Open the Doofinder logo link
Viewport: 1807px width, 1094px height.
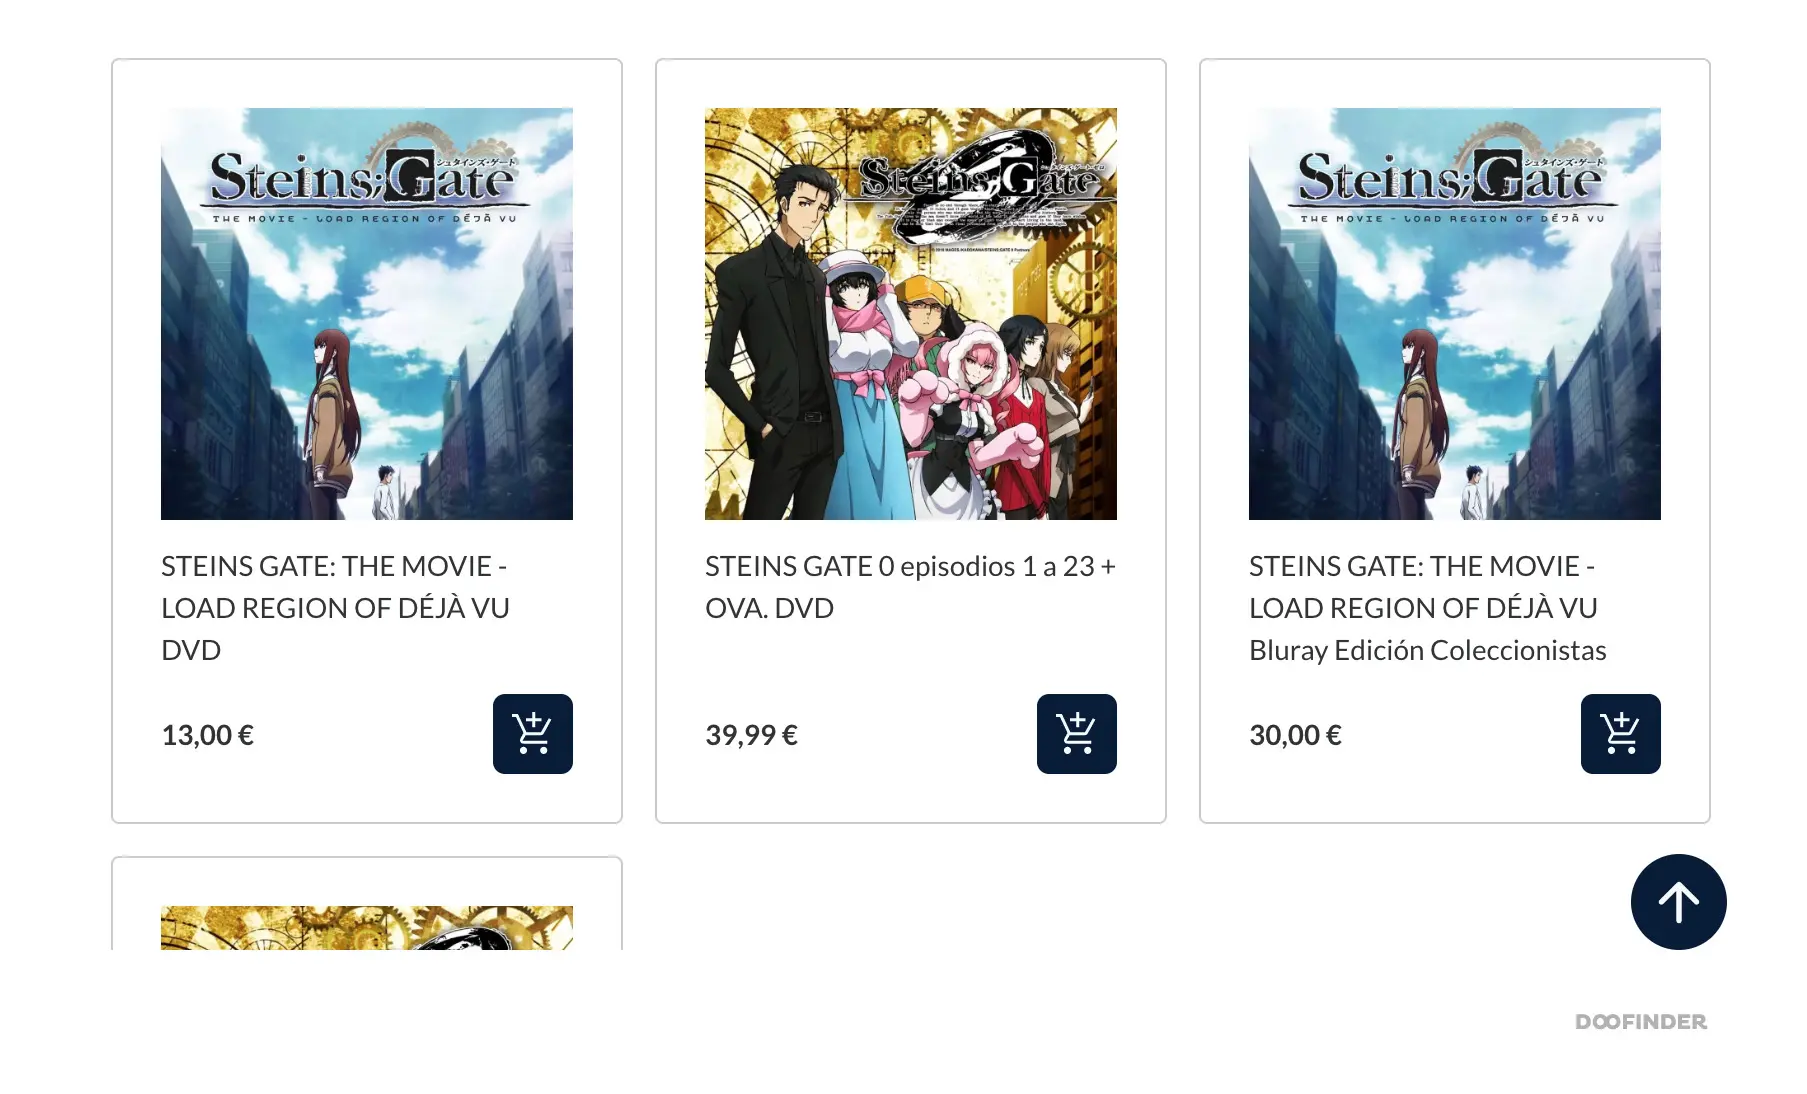[x=1641, y=1021]
